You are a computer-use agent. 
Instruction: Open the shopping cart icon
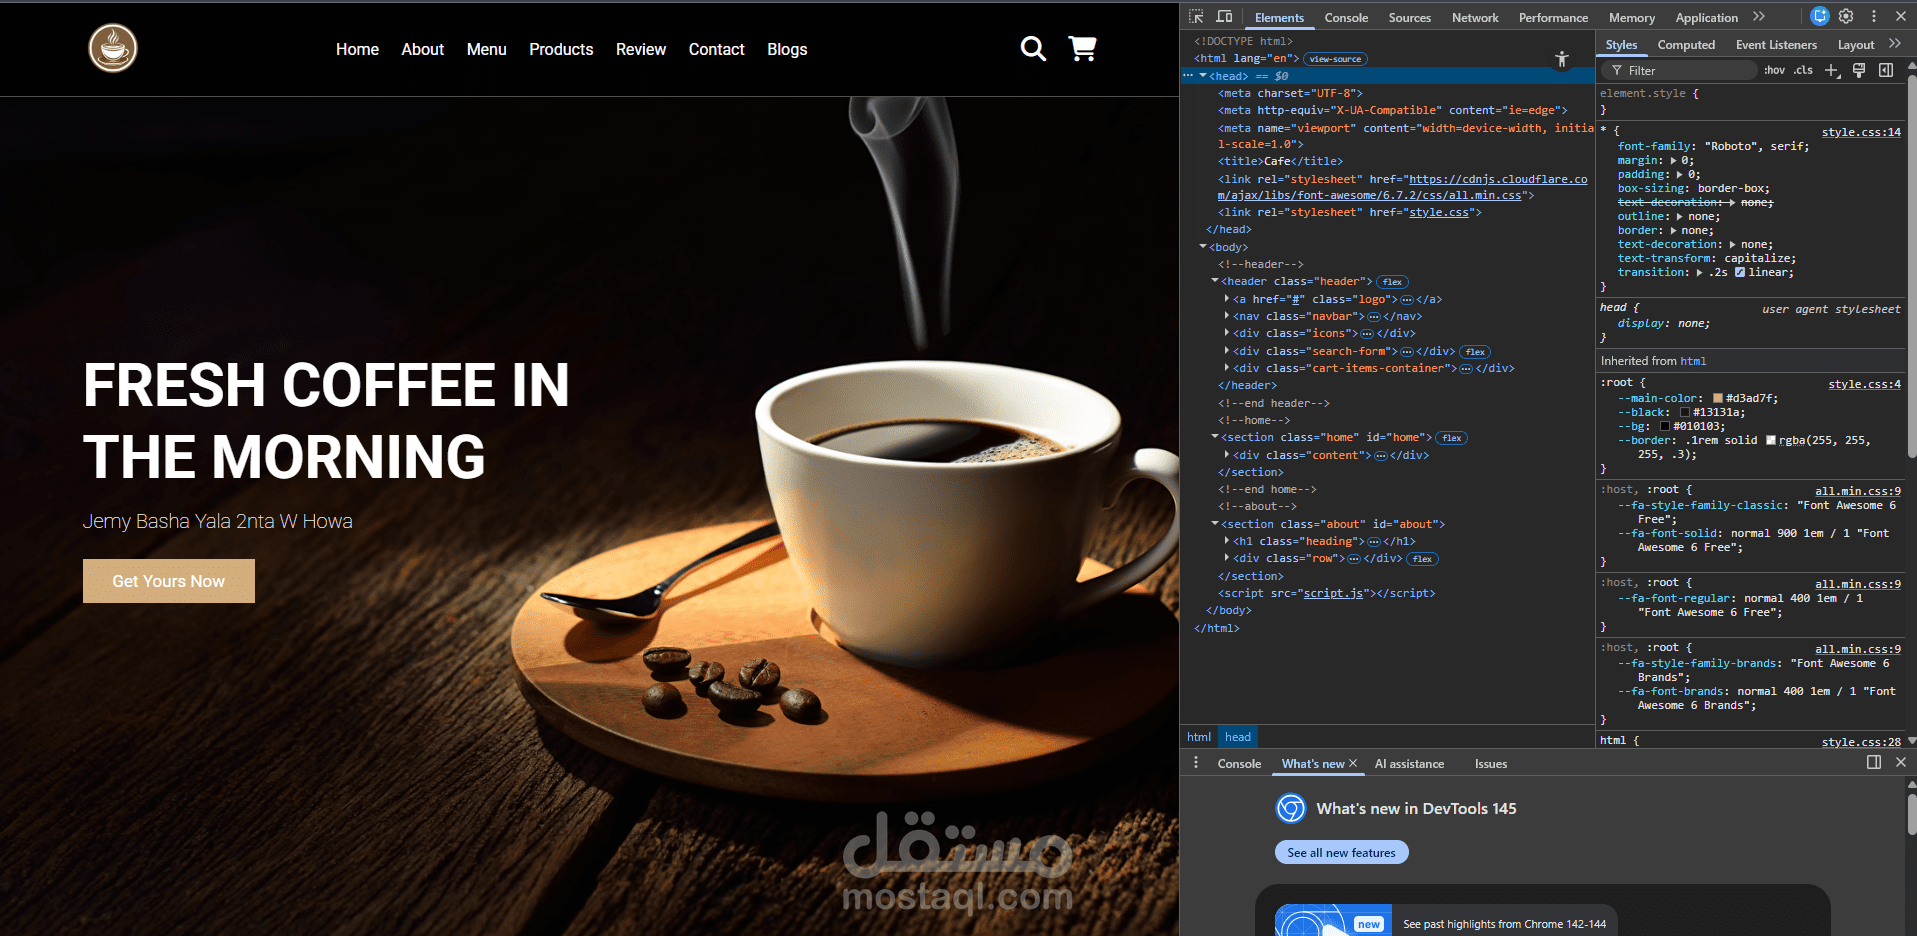pyautogui.click(x=1082, y=48)
